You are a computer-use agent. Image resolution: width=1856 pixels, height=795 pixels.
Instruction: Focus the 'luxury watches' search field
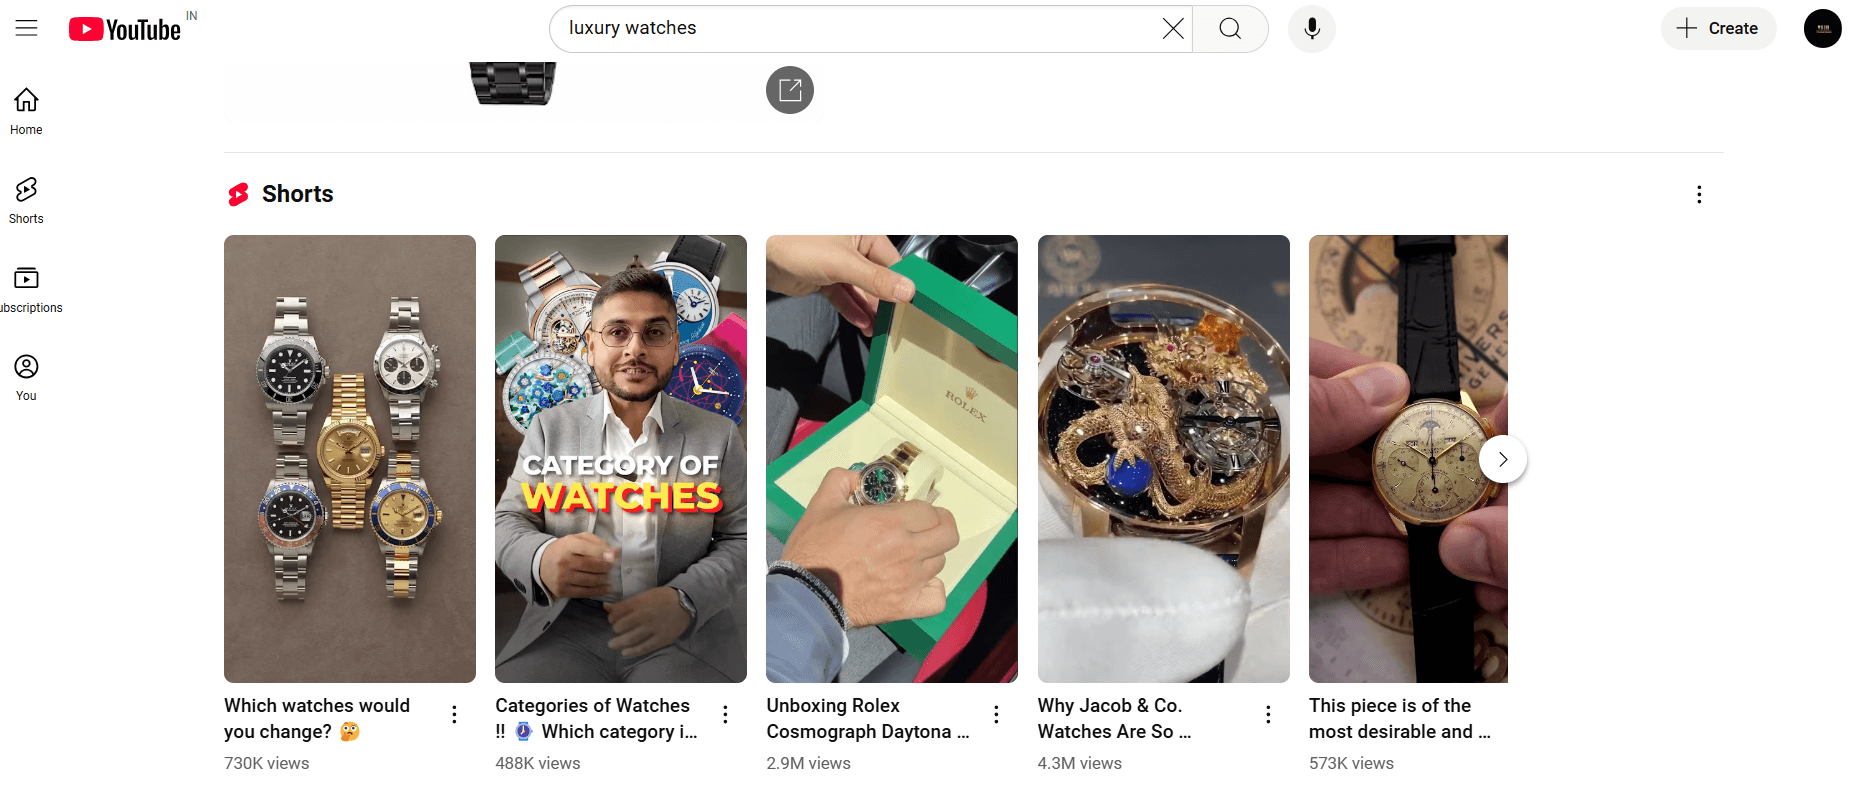[860, 28]
